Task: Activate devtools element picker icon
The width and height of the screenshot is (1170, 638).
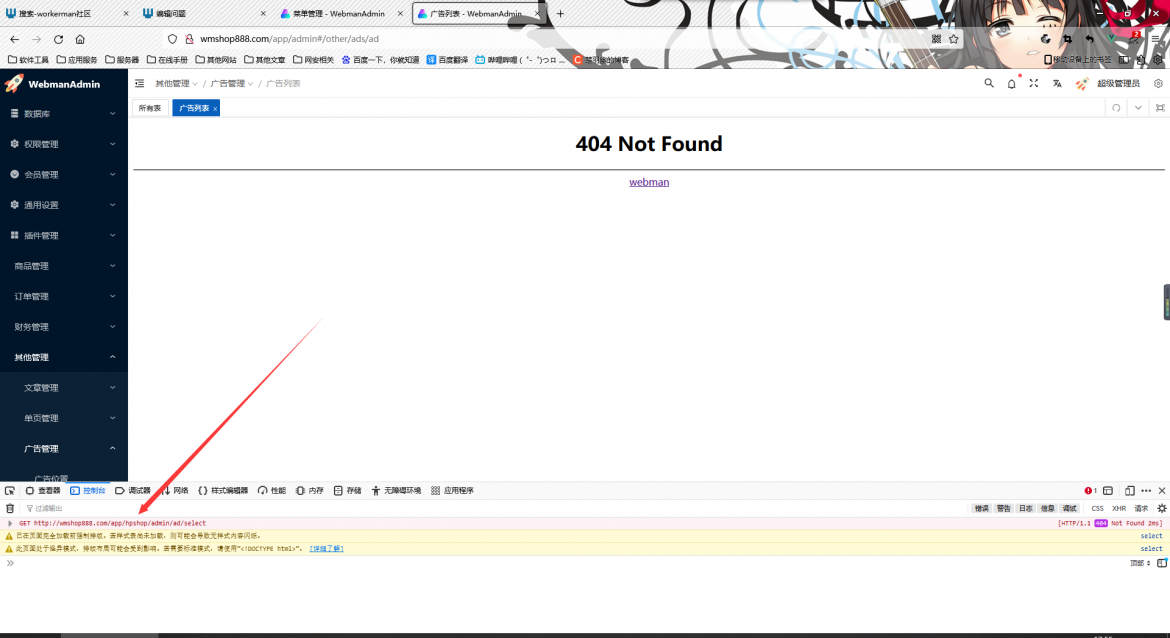Action: click(10, 491)
